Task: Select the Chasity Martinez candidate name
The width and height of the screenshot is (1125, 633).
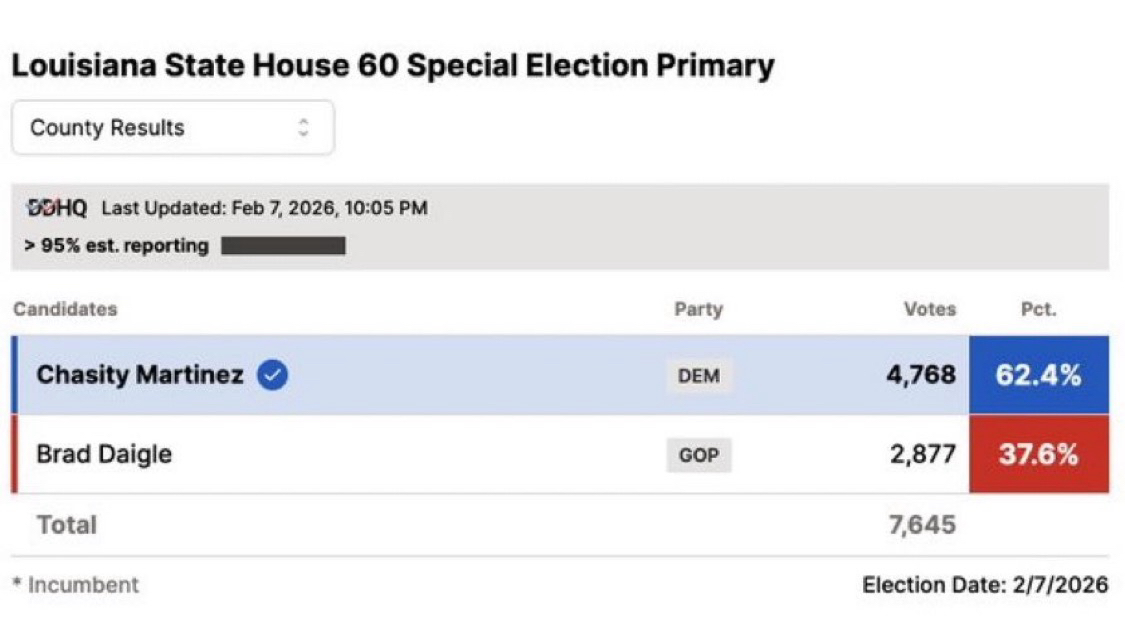Action: tap(139, 375)
